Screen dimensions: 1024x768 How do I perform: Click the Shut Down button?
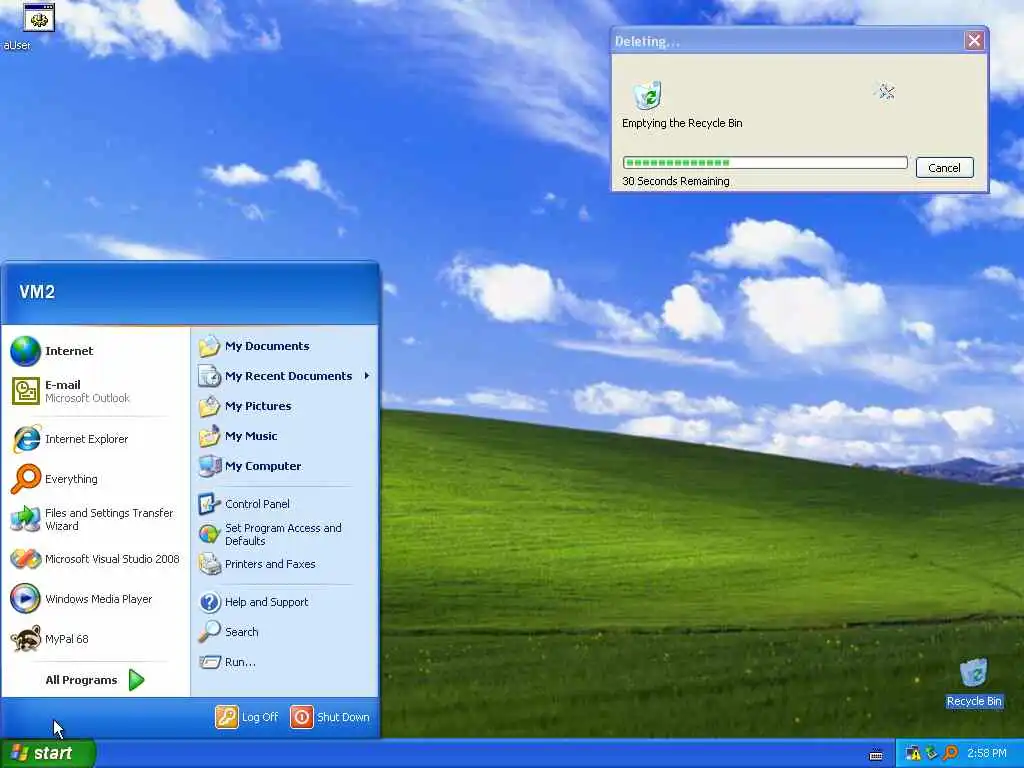[330, 717]
